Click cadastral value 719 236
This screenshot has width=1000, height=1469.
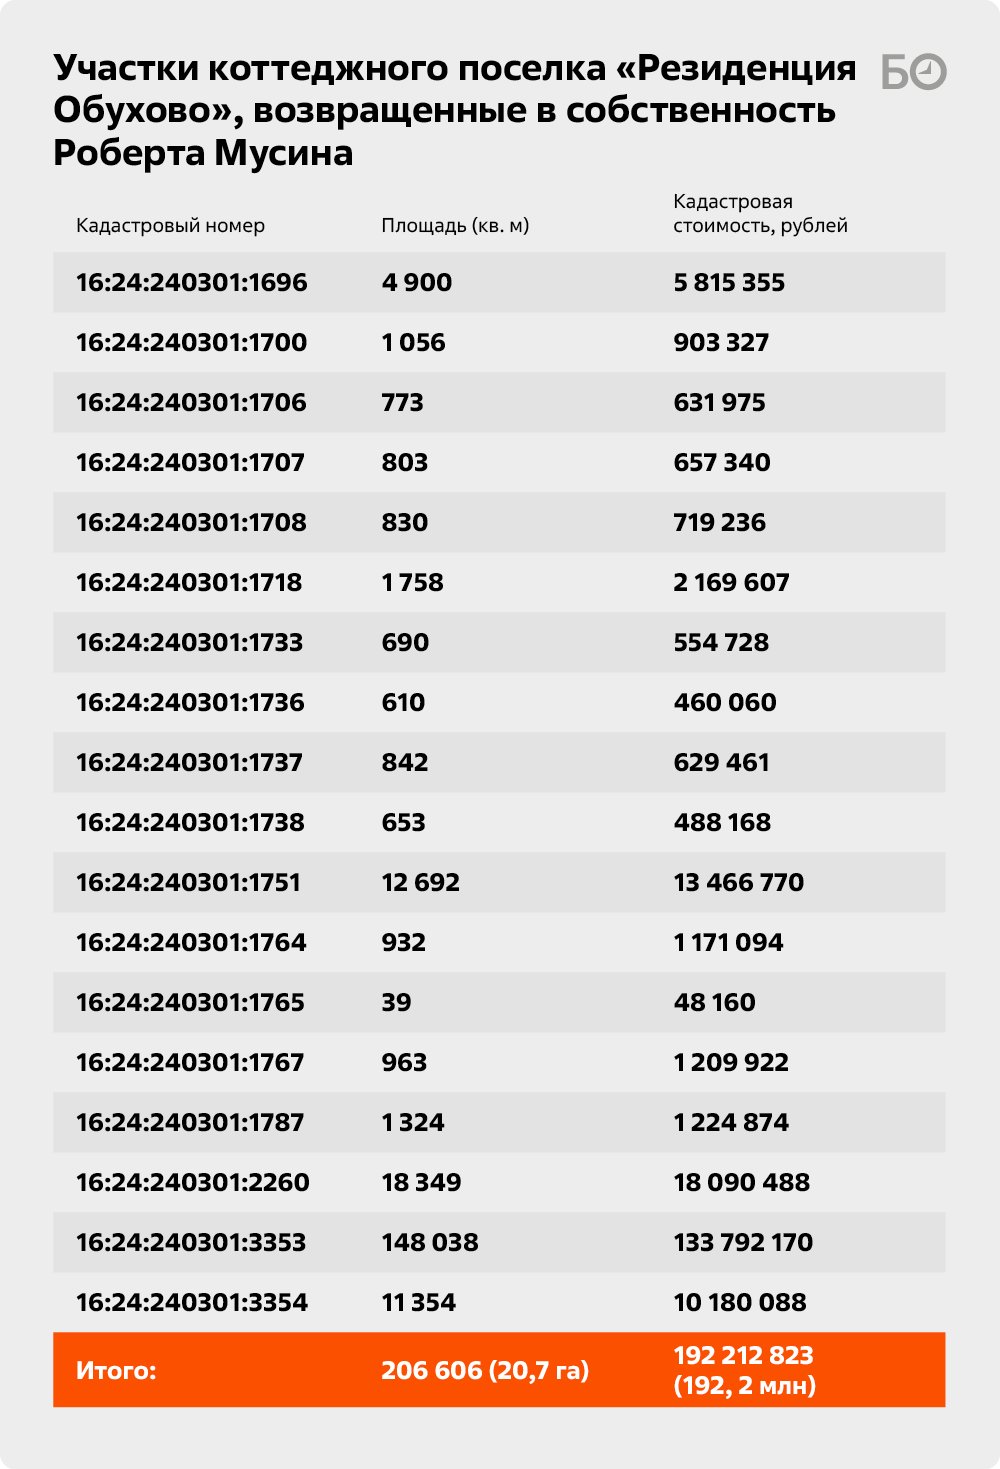719,523
